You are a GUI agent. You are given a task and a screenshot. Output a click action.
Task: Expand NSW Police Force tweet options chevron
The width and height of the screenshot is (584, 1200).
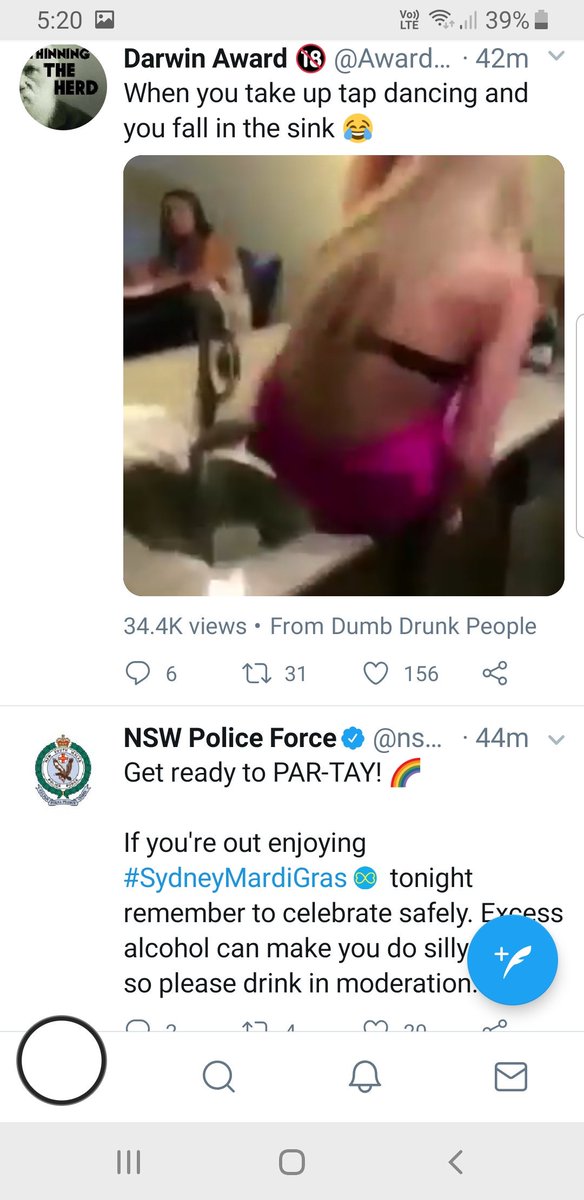pos(558,739)
